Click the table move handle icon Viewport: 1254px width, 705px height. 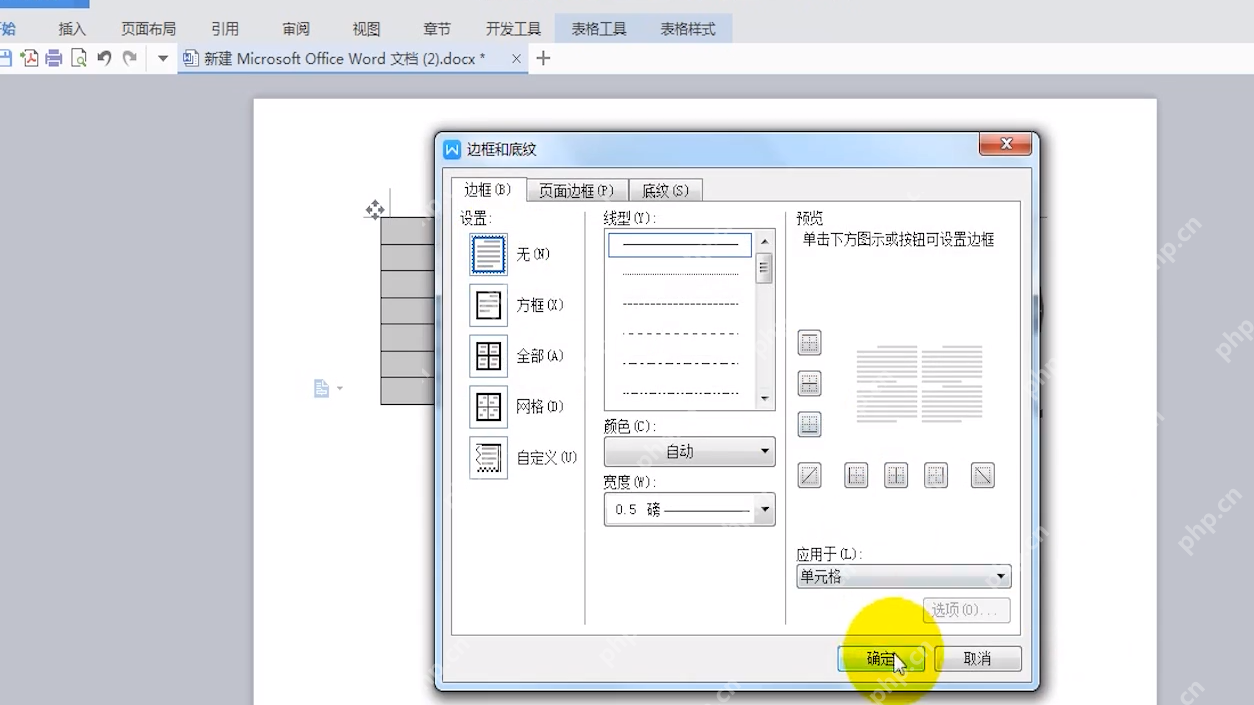point(375,209)
